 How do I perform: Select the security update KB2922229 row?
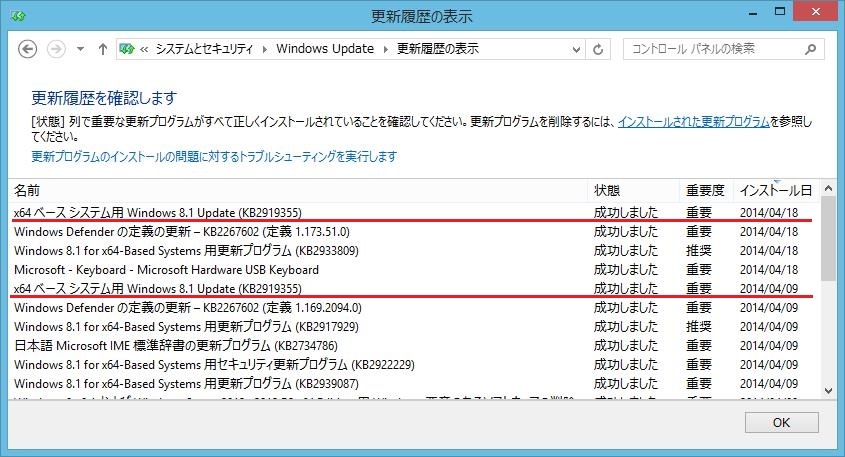click(x=414, y=365)
